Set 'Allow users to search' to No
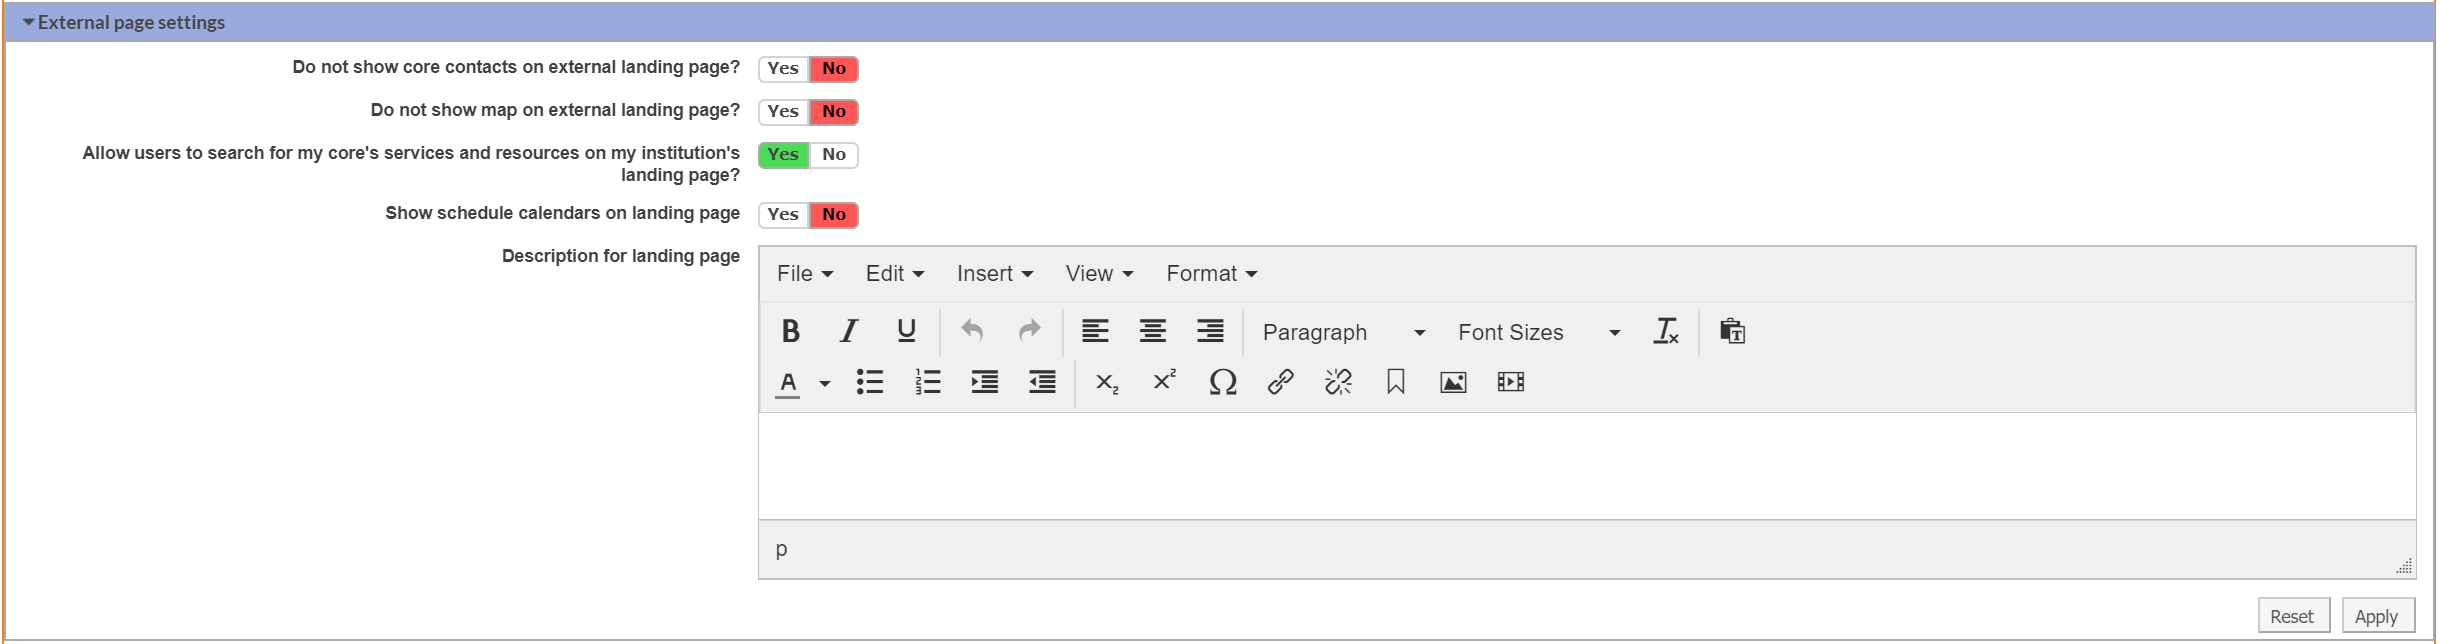The width and height of the screenshot is (2439, 644). [834, 155]
